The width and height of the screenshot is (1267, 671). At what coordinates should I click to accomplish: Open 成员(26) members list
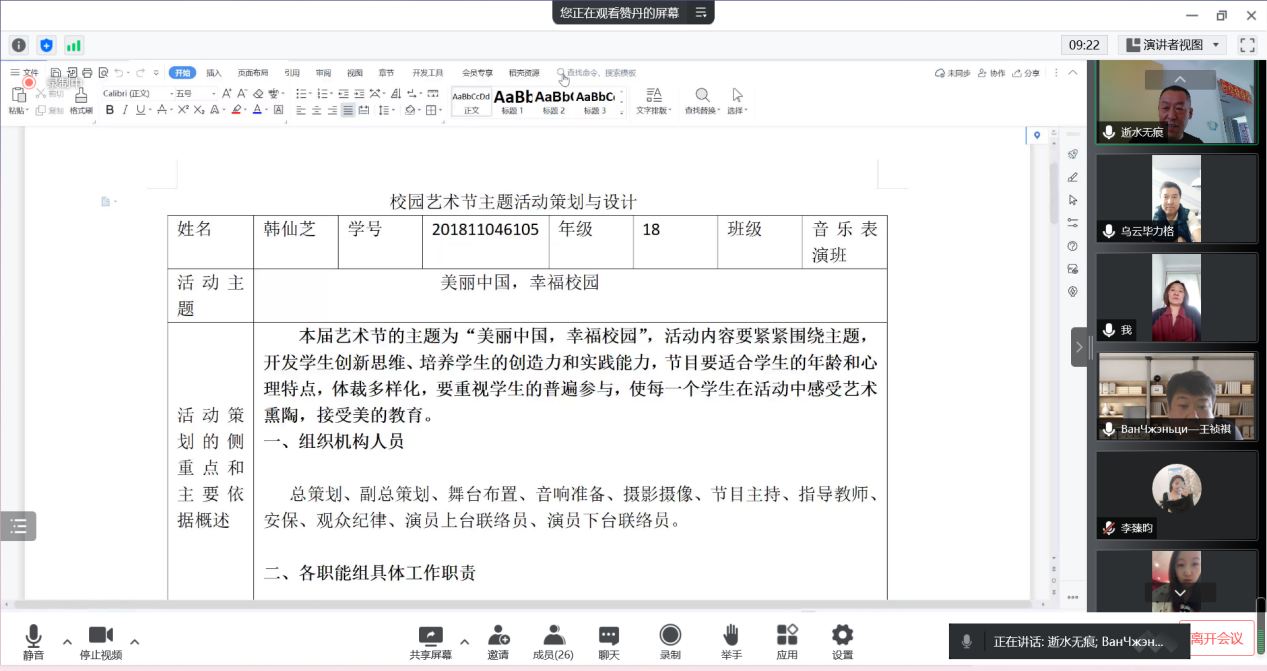pyautogui.click(x=553, y=636)
